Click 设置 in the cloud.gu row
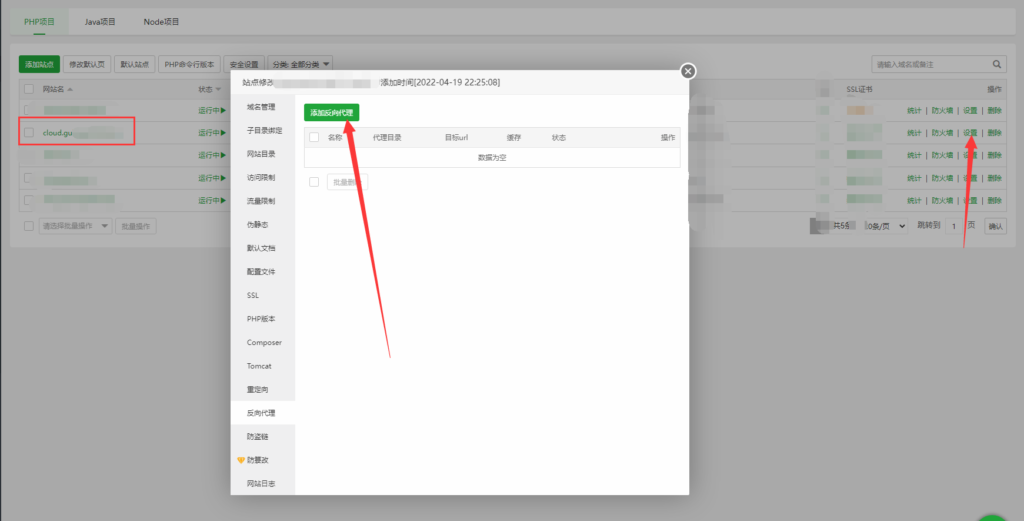This screenshot has width=1024, height=521. 970,133
